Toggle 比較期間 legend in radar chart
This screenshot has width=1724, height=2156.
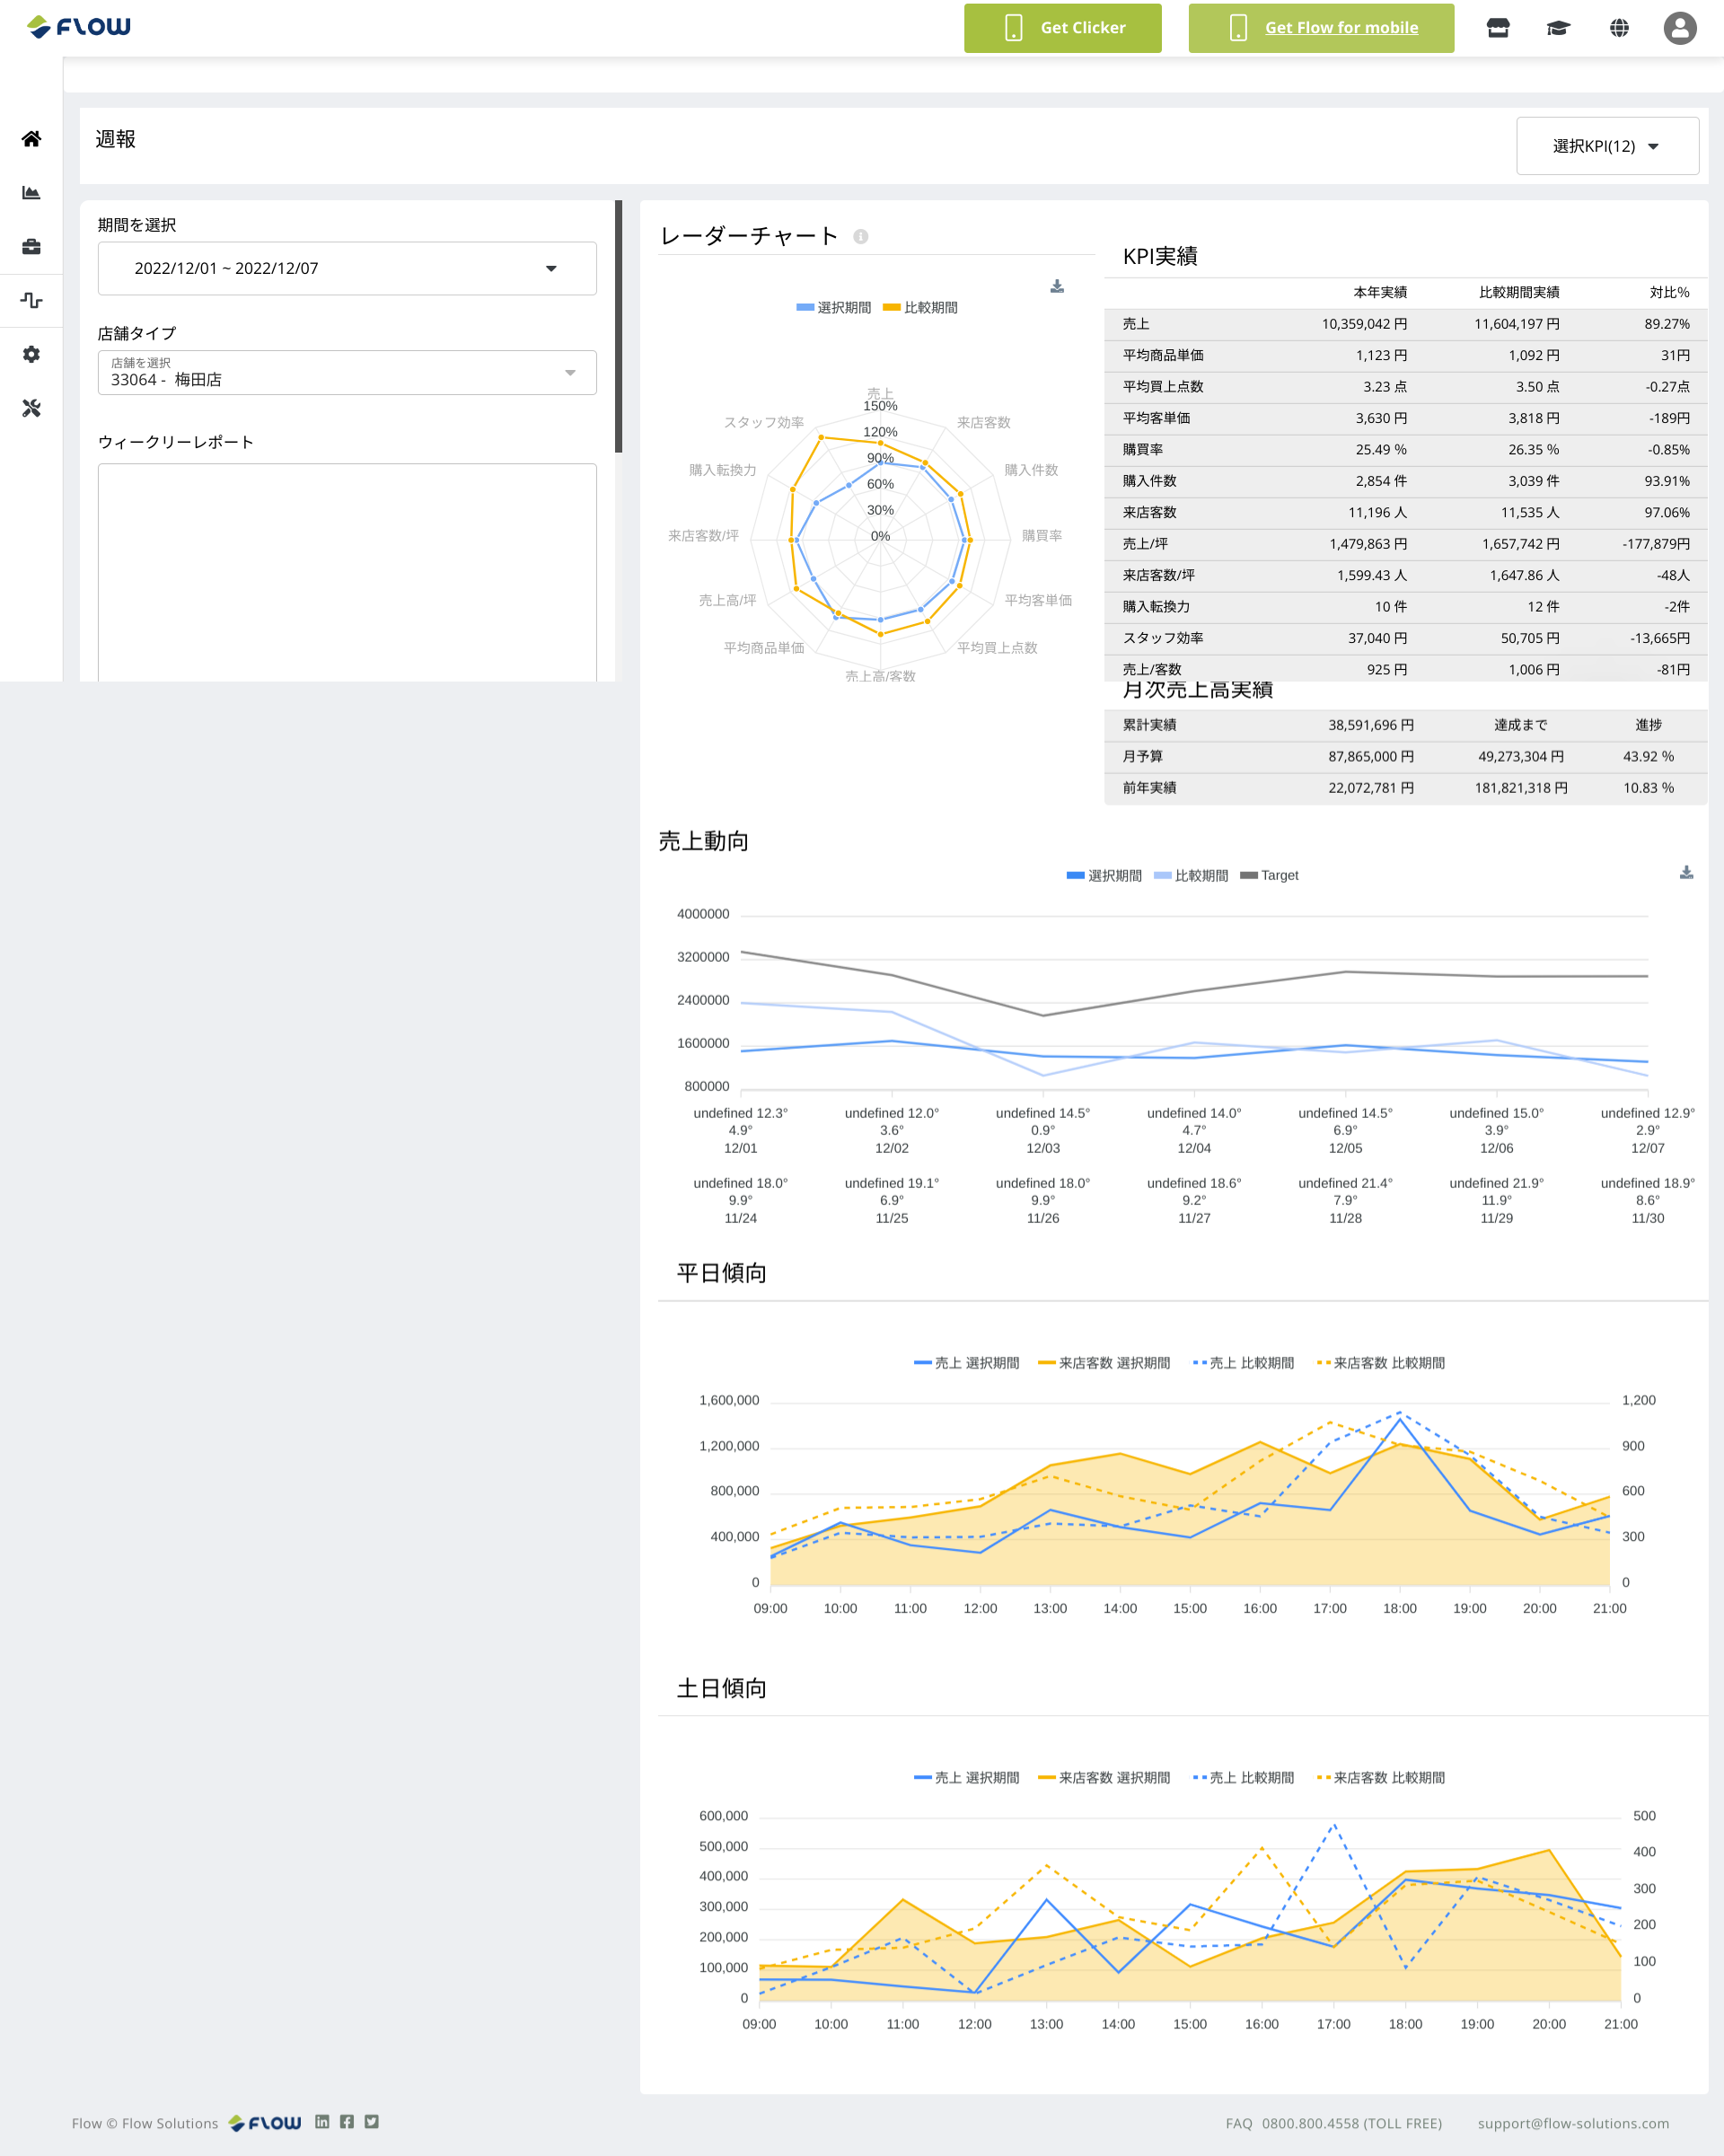(x=920, y=308)
